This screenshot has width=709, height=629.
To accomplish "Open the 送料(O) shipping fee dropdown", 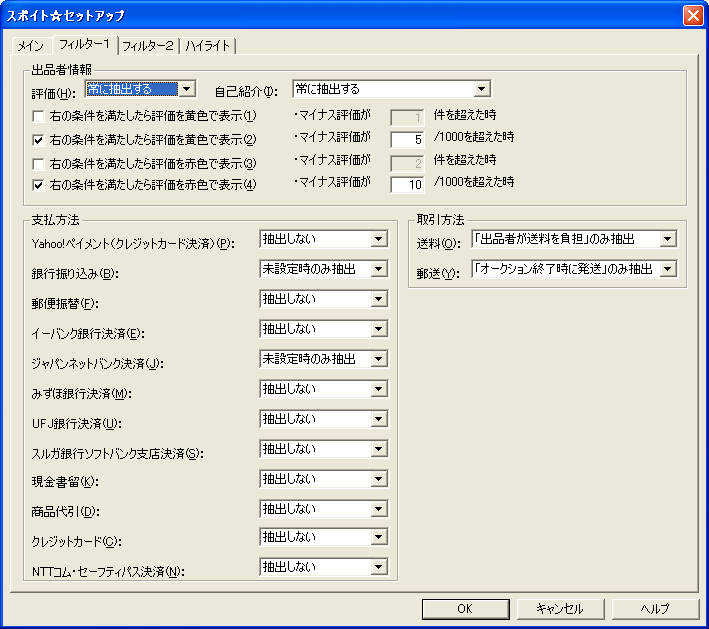I will (574, 239).
